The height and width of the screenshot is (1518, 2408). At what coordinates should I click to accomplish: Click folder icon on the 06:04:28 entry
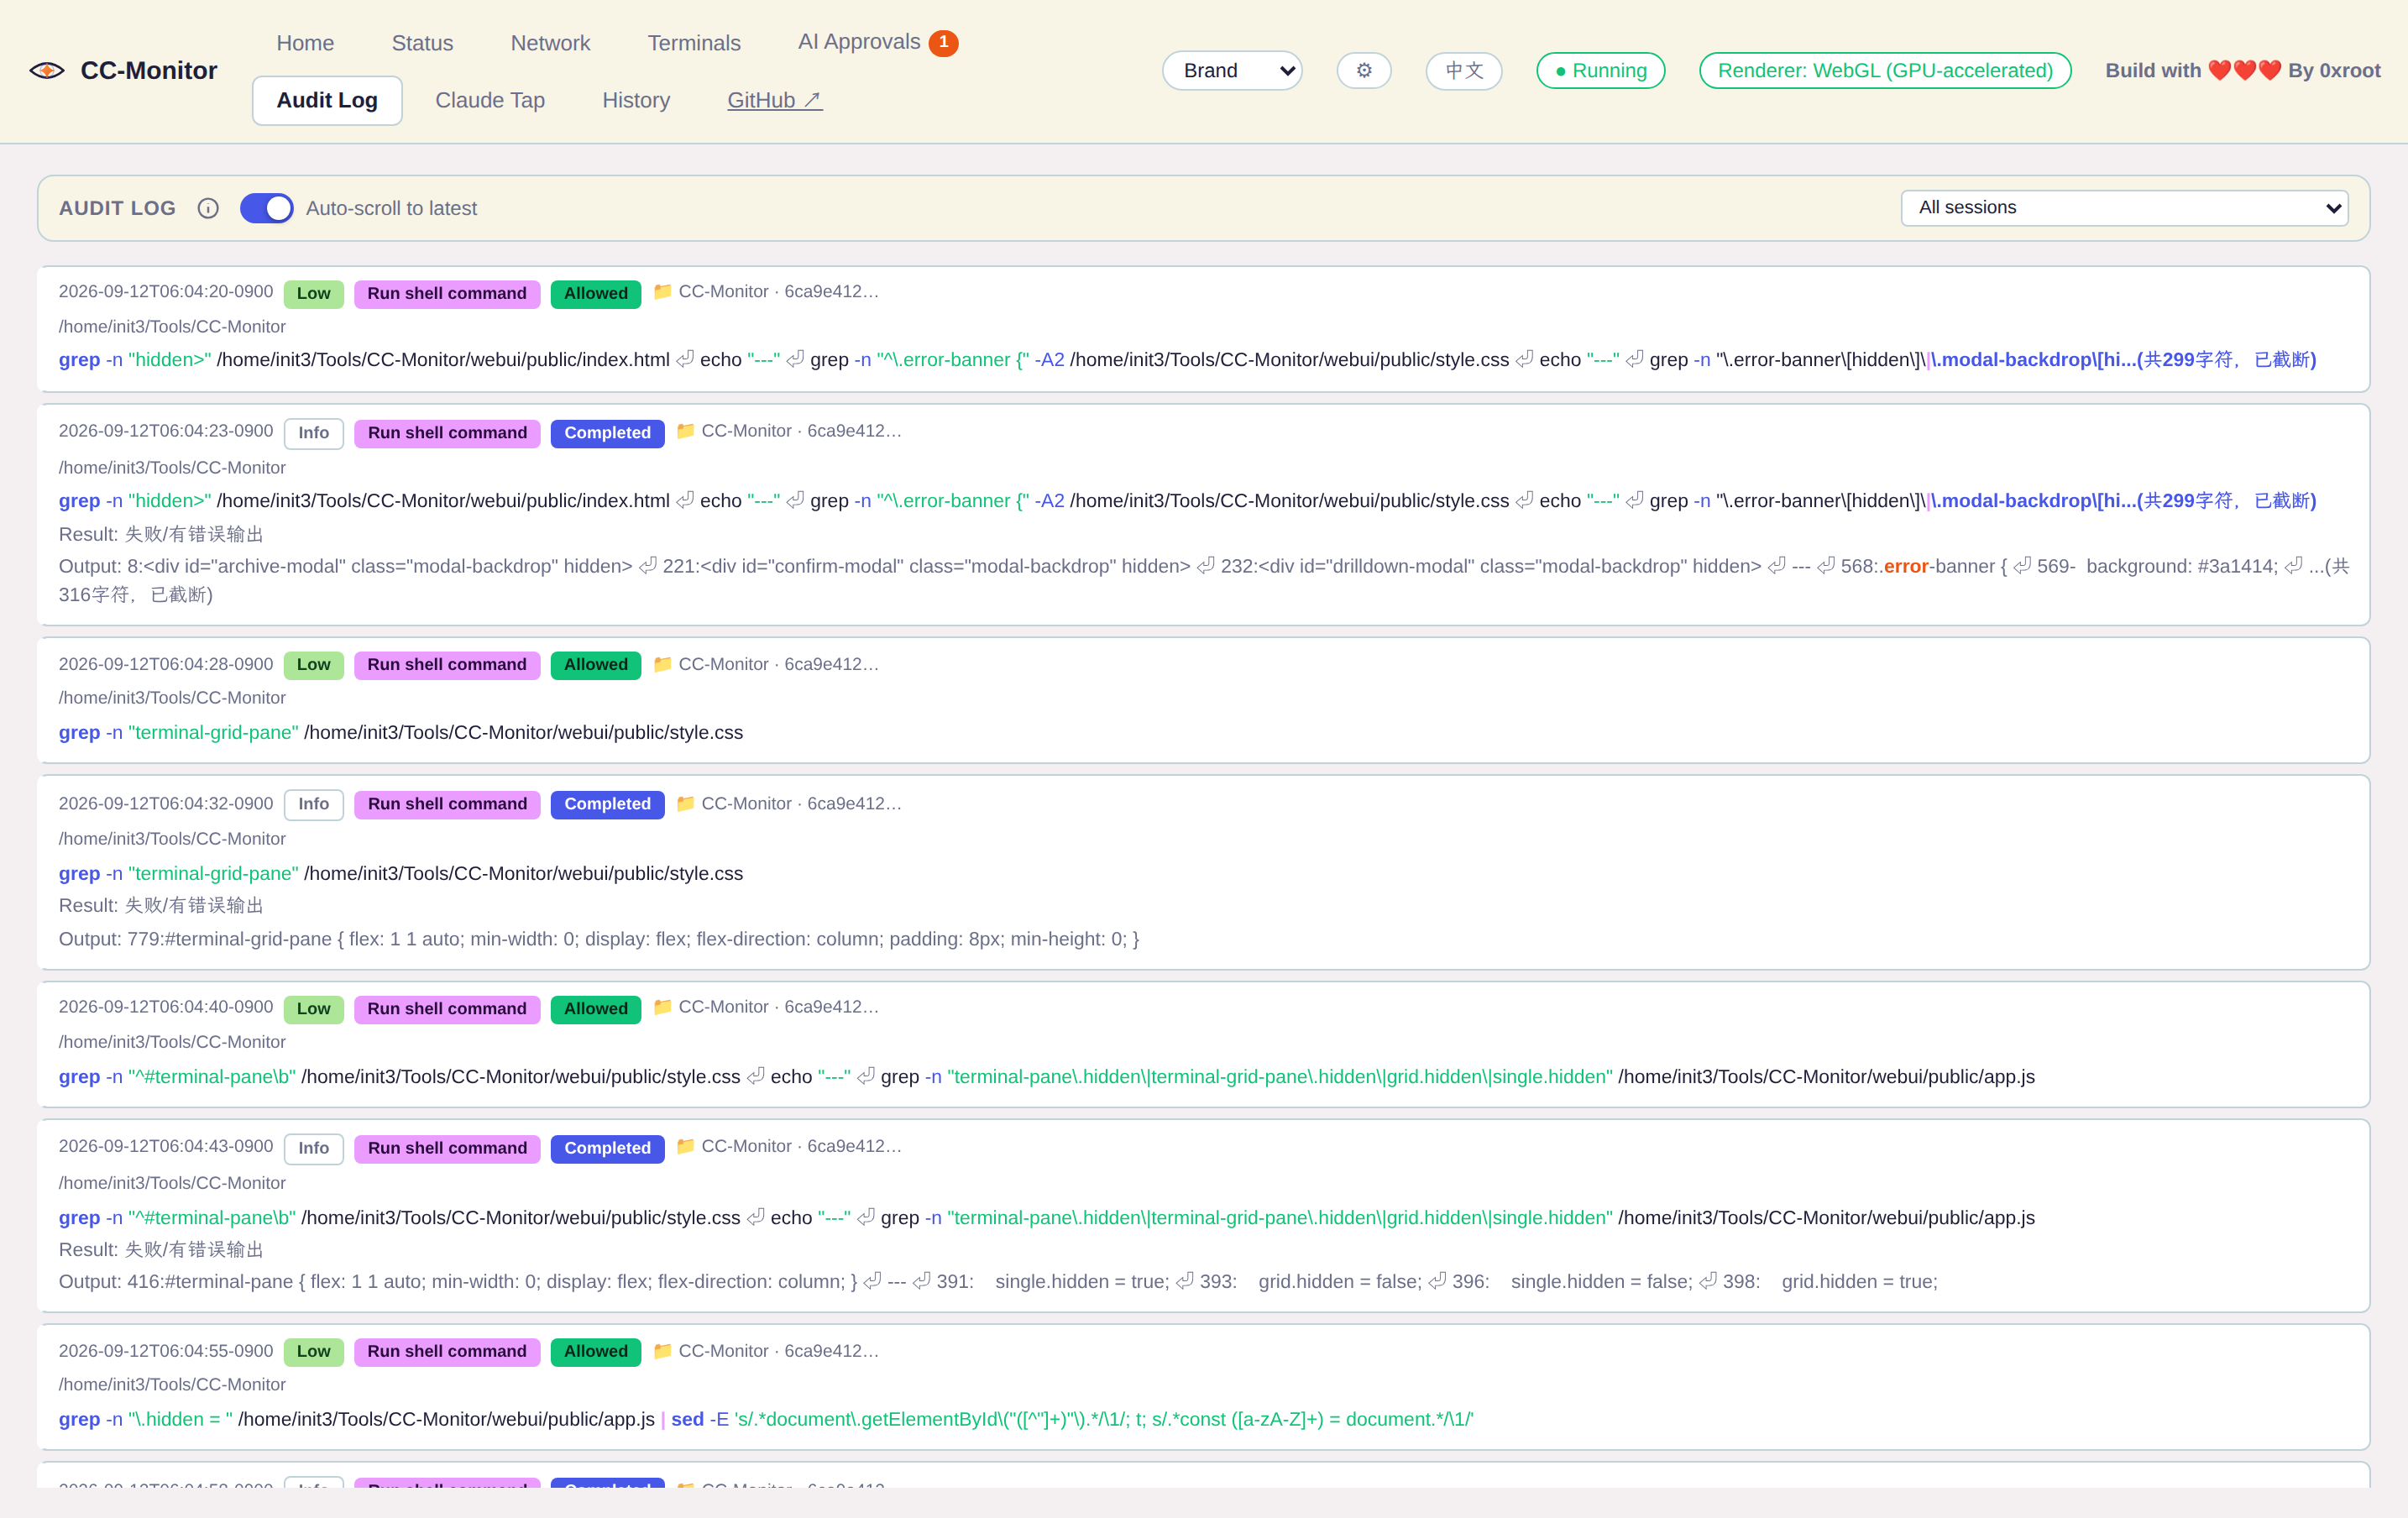tap(662, 663)
